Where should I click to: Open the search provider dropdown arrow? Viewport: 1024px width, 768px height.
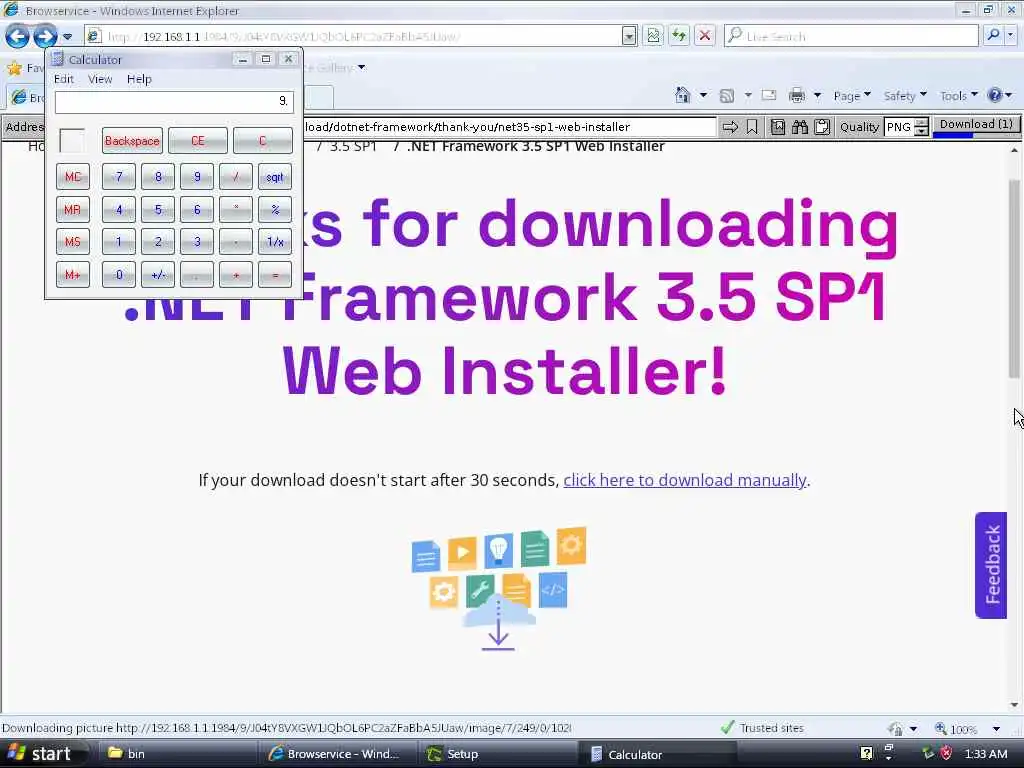pos(1011,36)
